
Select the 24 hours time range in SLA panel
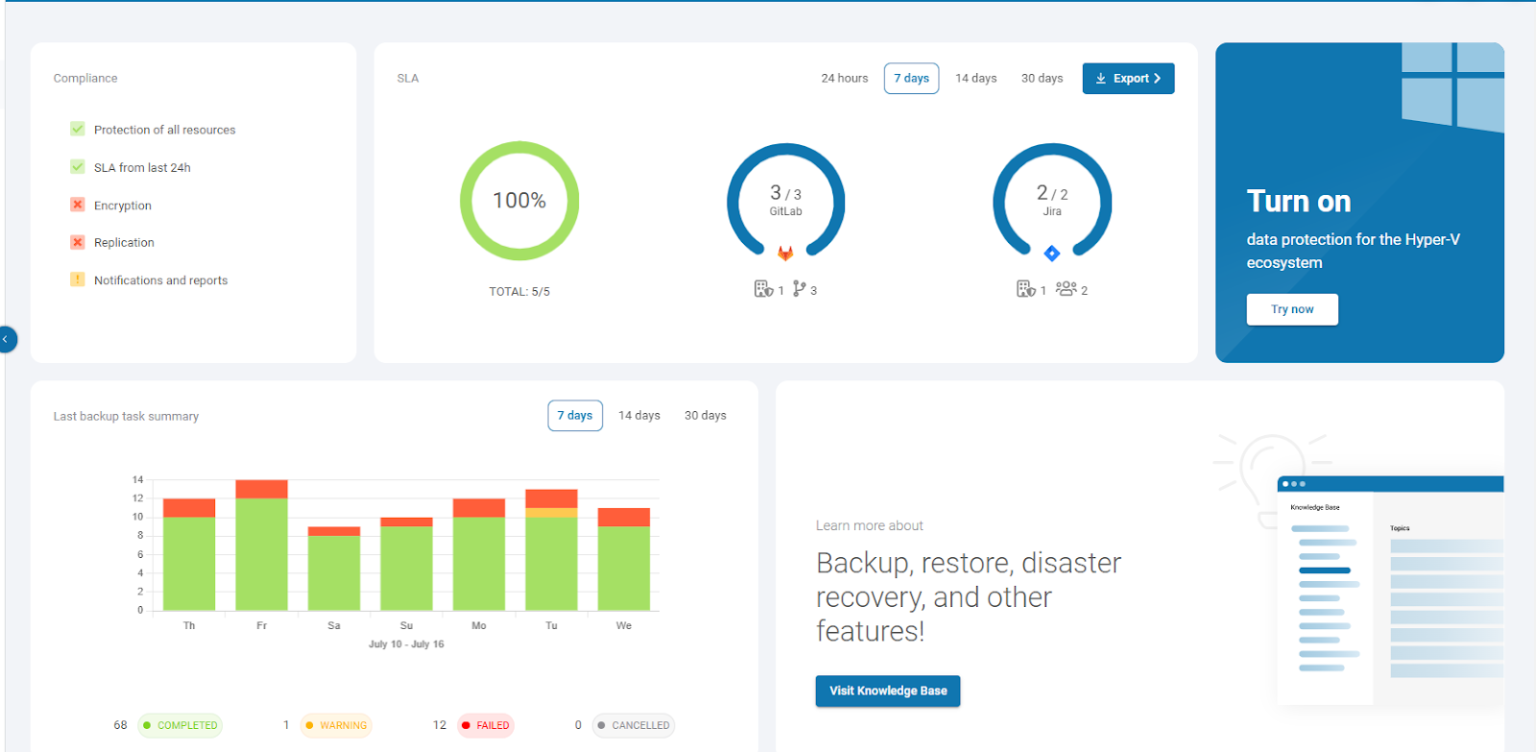point(844,78)
